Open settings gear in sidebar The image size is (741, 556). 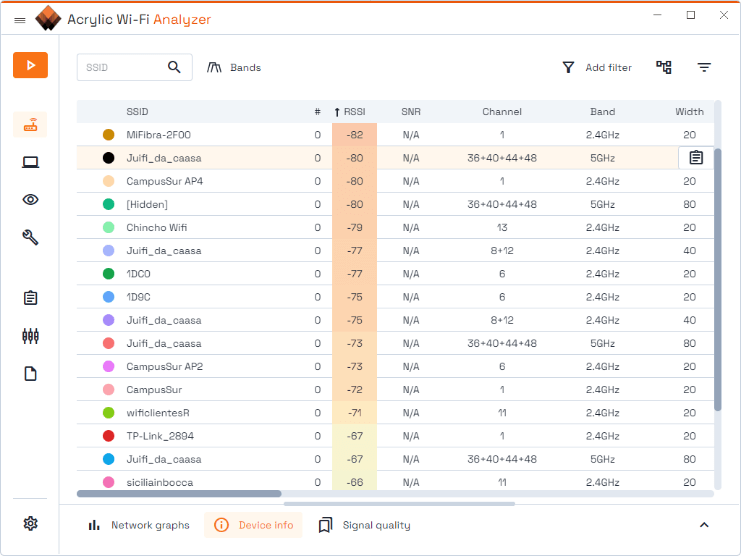tap(30, 523)
